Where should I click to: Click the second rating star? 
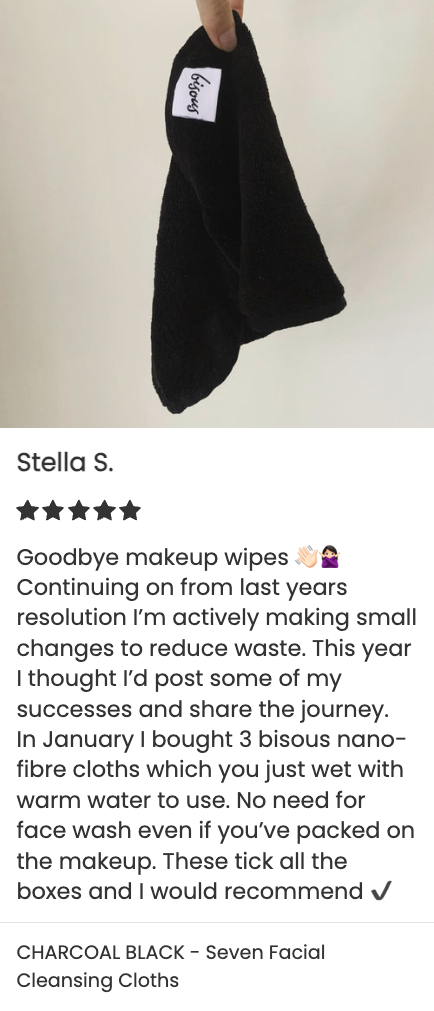tap(53, 511)
